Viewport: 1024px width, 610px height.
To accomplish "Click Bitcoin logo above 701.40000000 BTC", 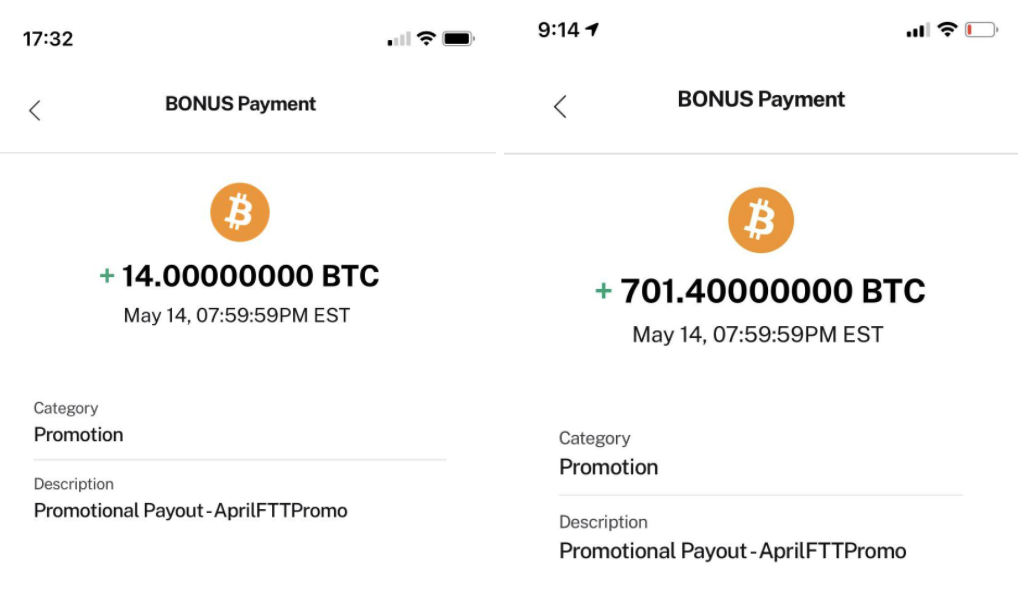I will coord(761,220).
